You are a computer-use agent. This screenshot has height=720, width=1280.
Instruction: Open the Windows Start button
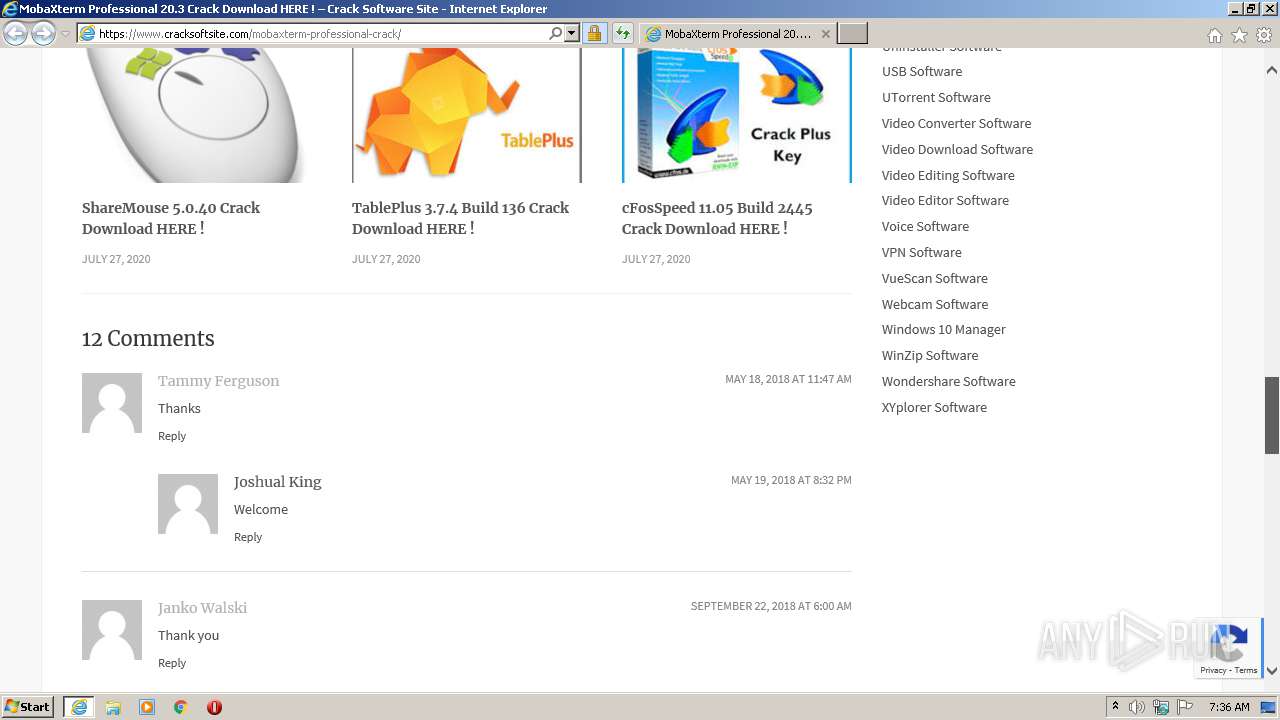pyautogui.click(x=28, y=707)
